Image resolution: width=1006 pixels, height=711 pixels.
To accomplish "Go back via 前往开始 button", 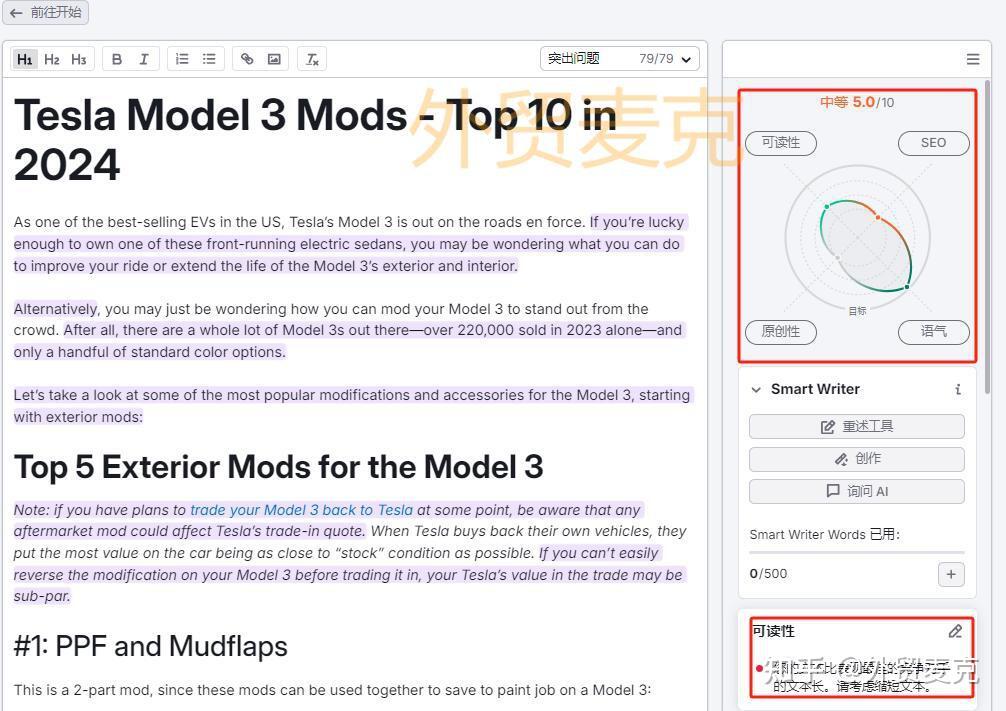I will [x=46, y=12].
